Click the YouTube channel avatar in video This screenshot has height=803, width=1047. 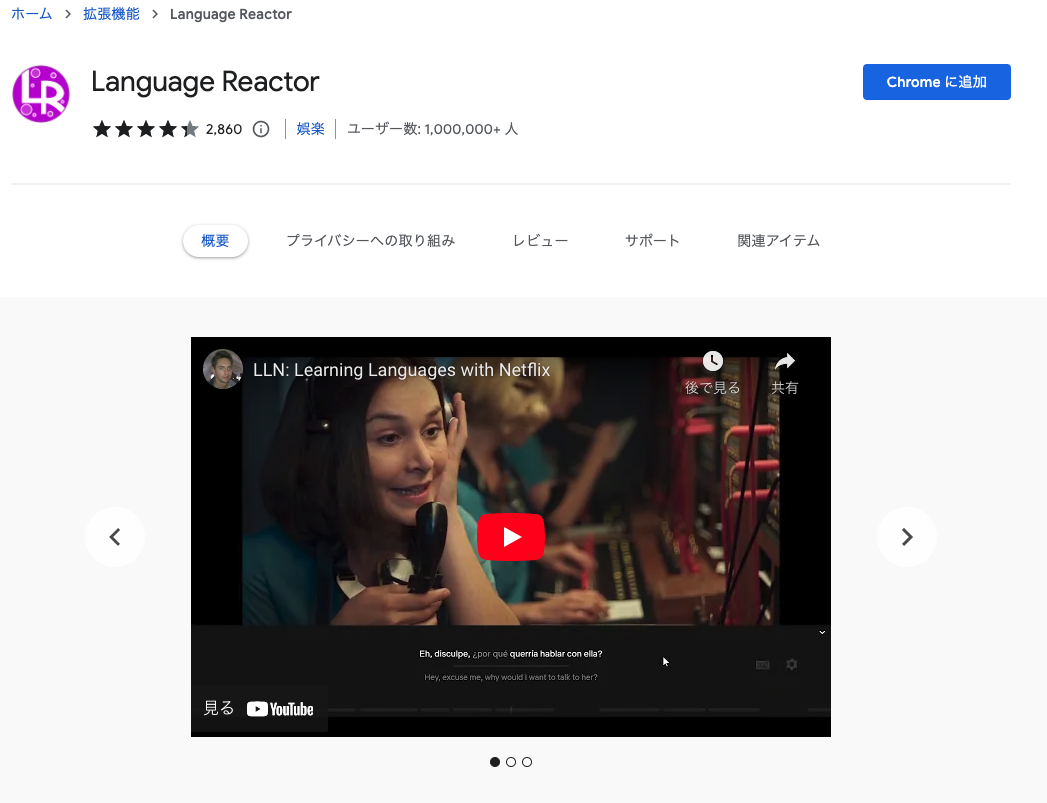click(222, 369)
